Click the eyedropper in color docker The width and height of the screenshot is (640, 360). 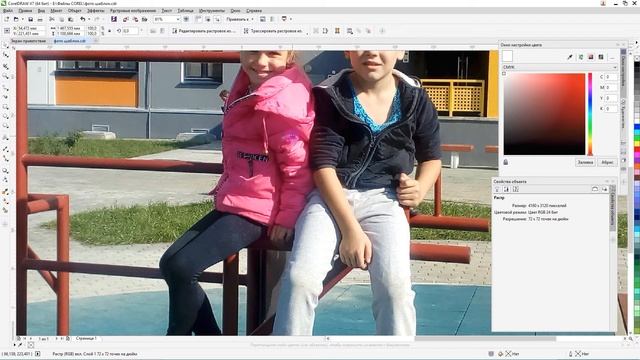(570, 57)
